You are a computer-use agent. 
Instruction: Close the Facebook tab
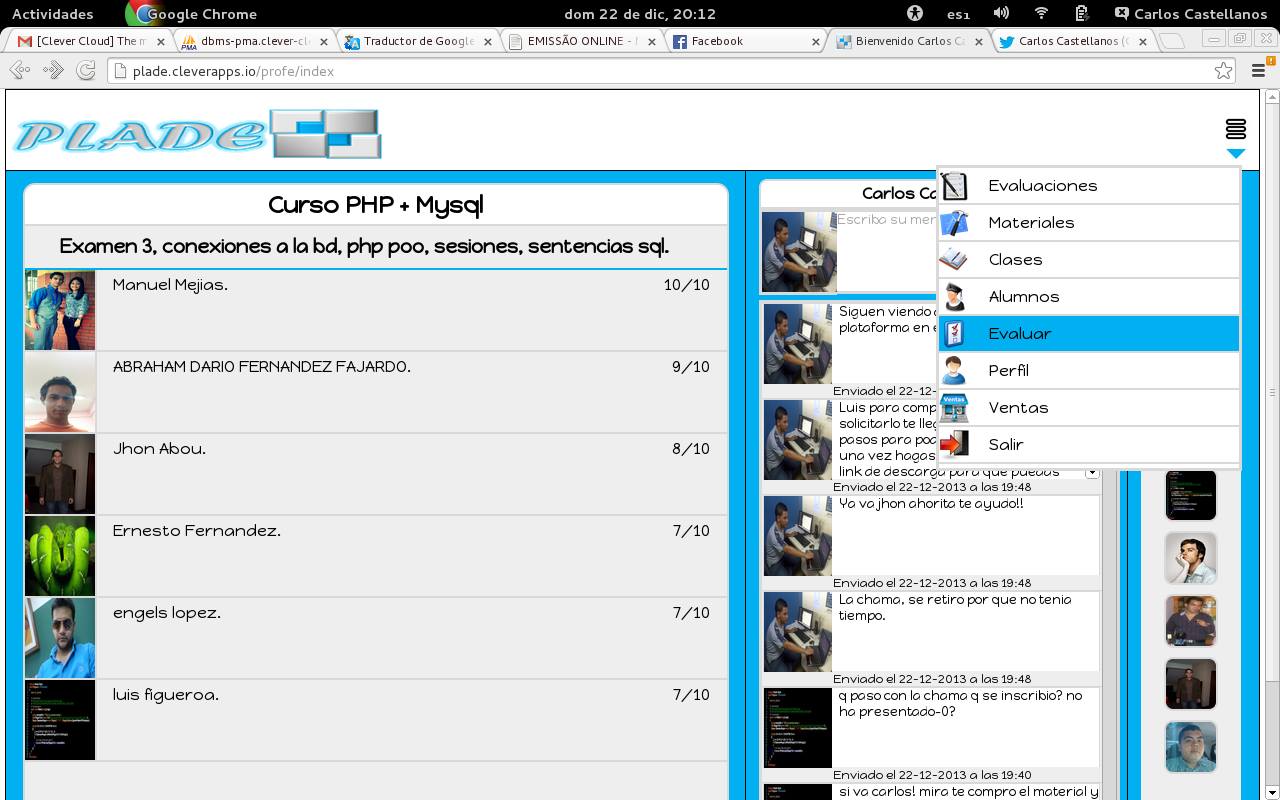click(815, 42)
